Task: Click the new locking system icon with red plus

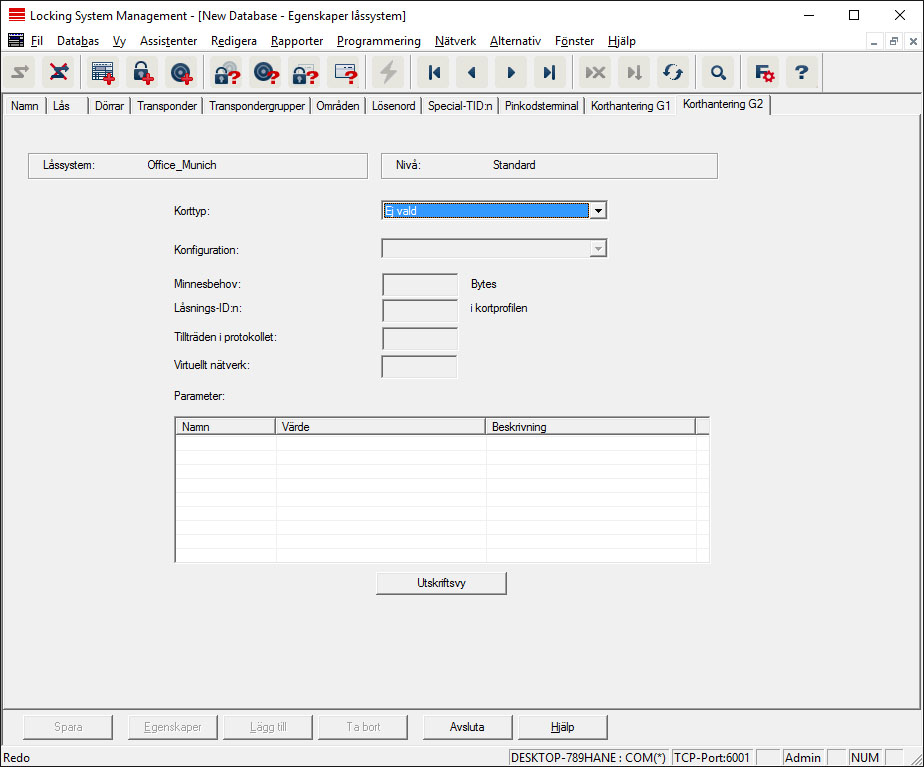Action: tap(103, 73)
